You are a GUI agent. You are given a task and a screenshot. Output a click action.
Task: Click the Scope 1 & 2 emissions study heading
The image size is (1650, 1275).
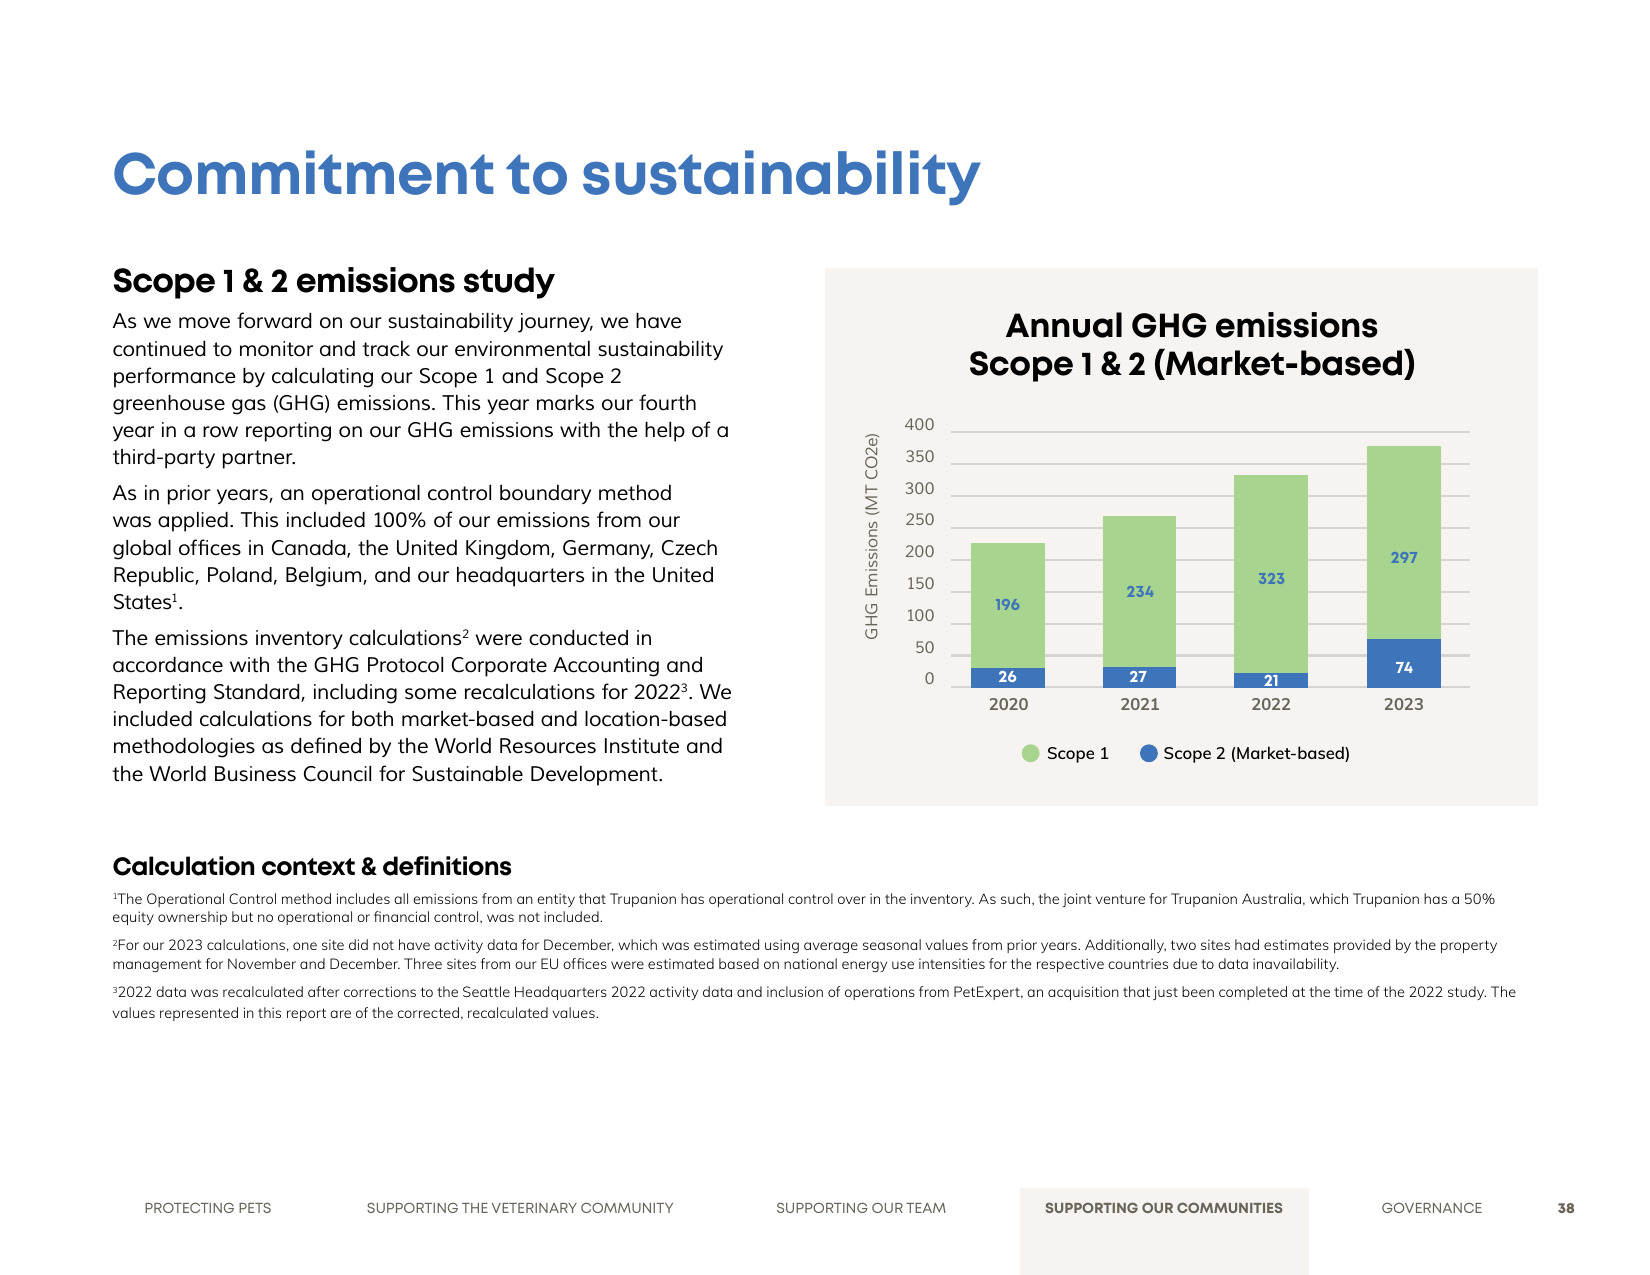(x=333, y=281)
